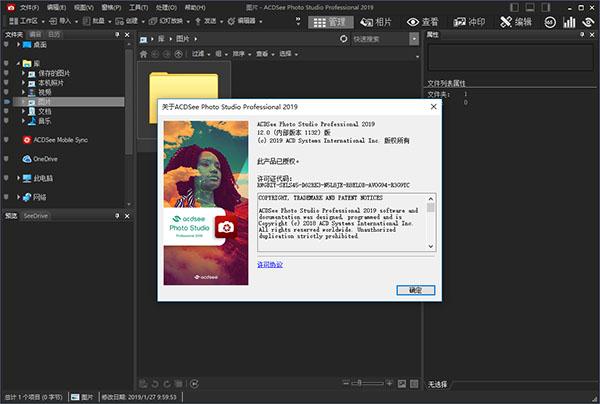Toggle Easy-Select marker beside 此电脑 row
600x404 pixels.
[x=6, y=178]
